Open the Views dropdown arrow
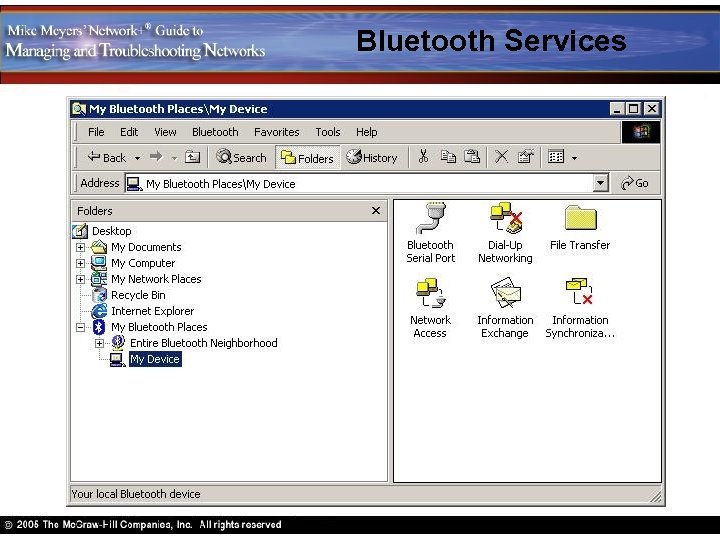Viewport: 720px width, 540px height. (x=574, y=158)
